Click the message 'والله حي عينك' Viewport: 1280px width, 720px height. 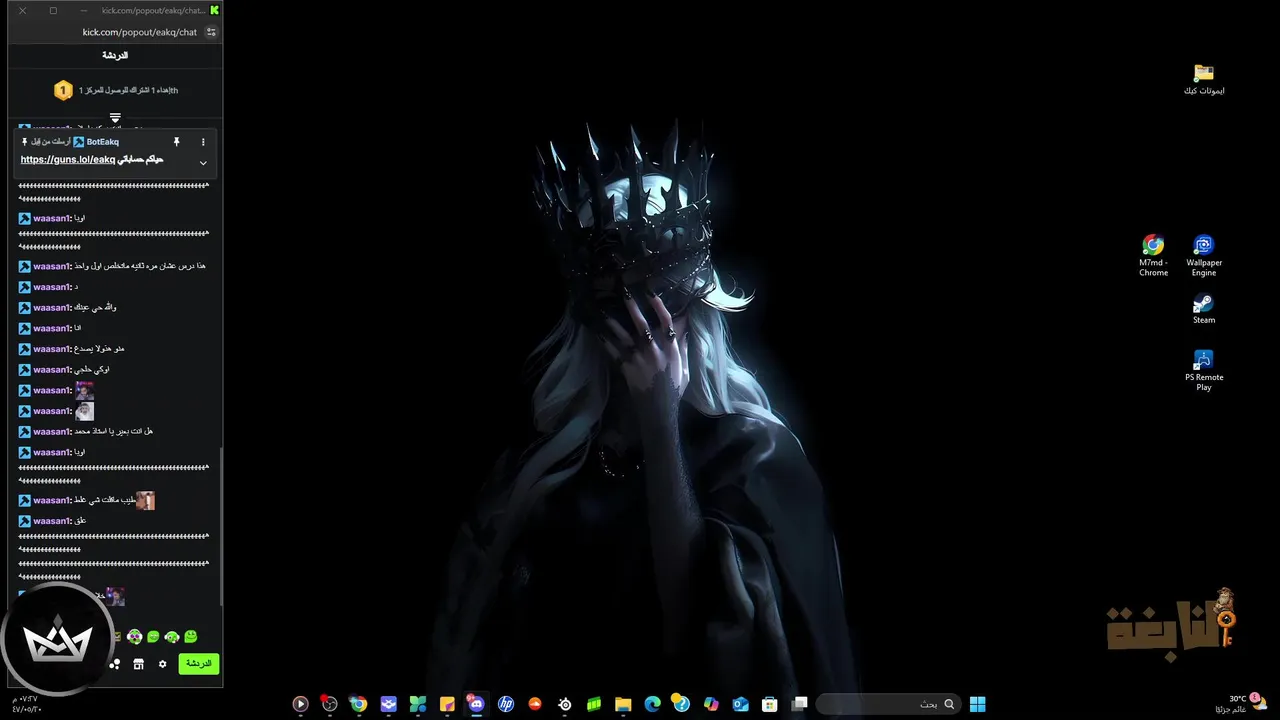(96, 308)
